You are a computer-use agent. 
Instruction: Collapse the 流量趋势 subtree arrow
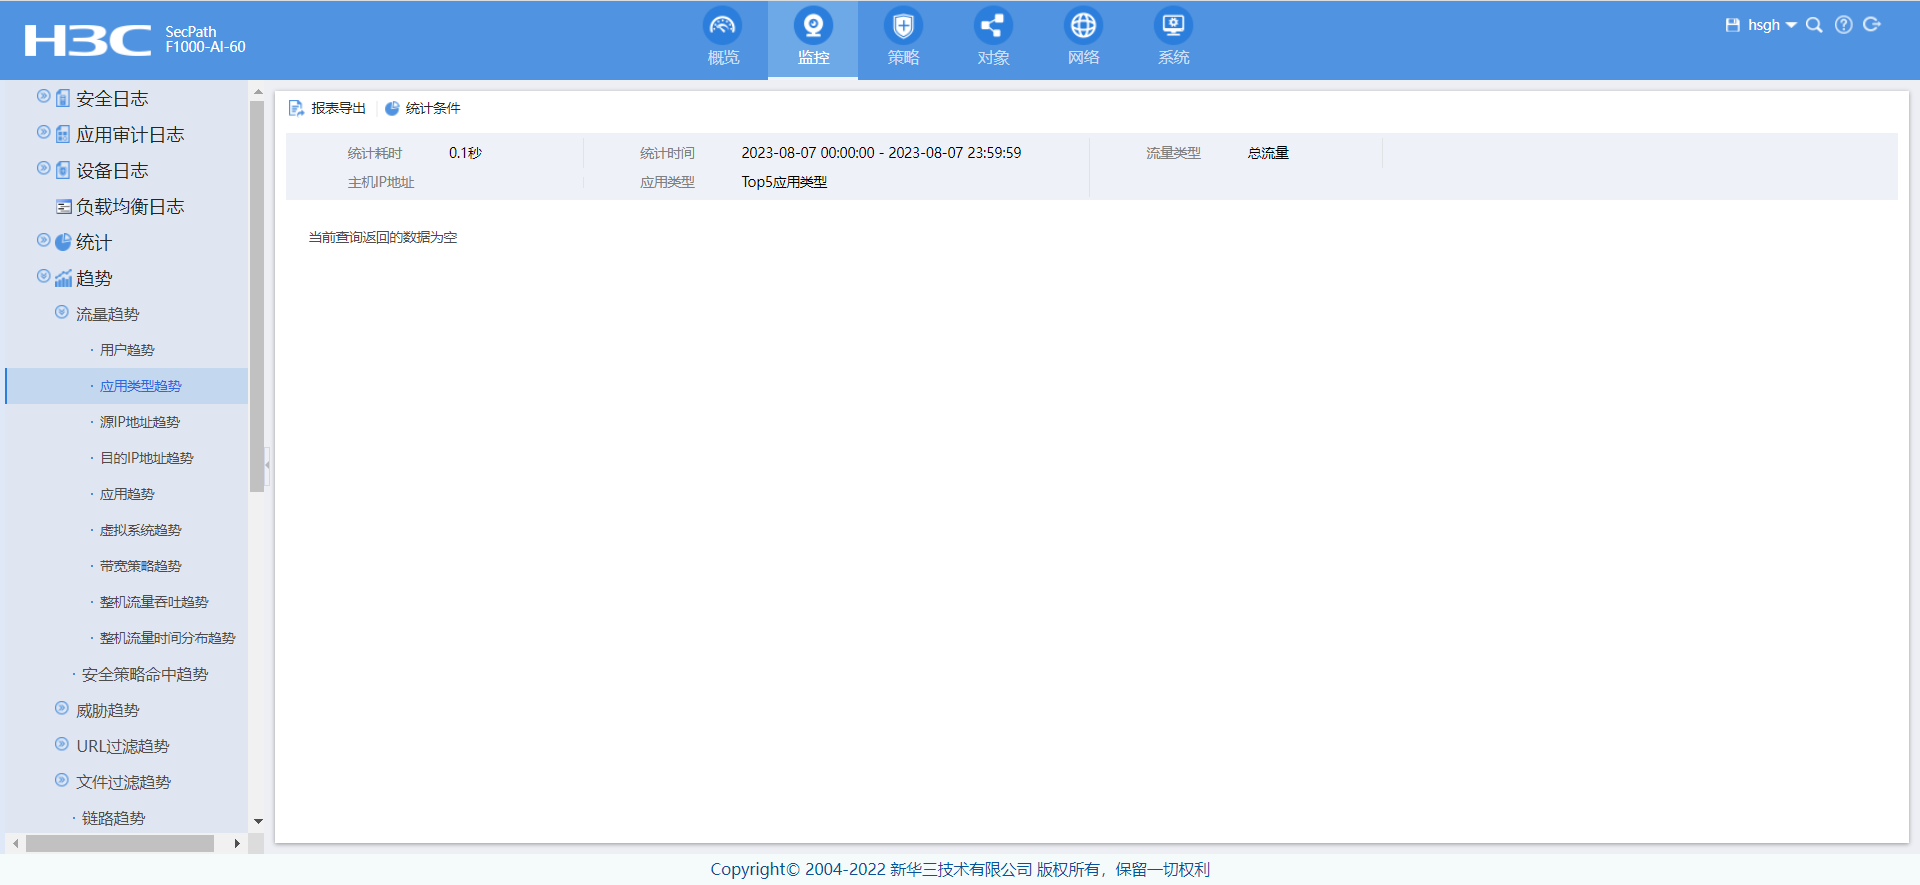[62, 312]
